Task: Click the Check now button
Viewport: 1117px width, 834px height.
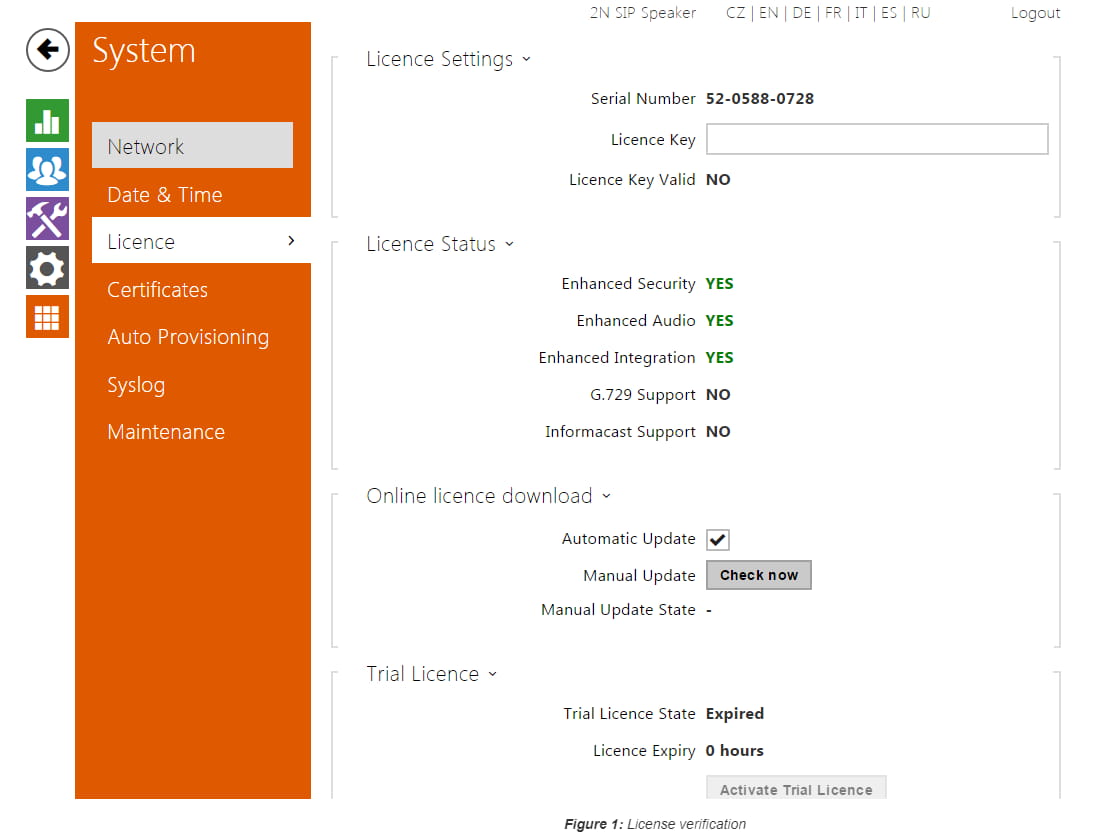Action: coord(759,575)
